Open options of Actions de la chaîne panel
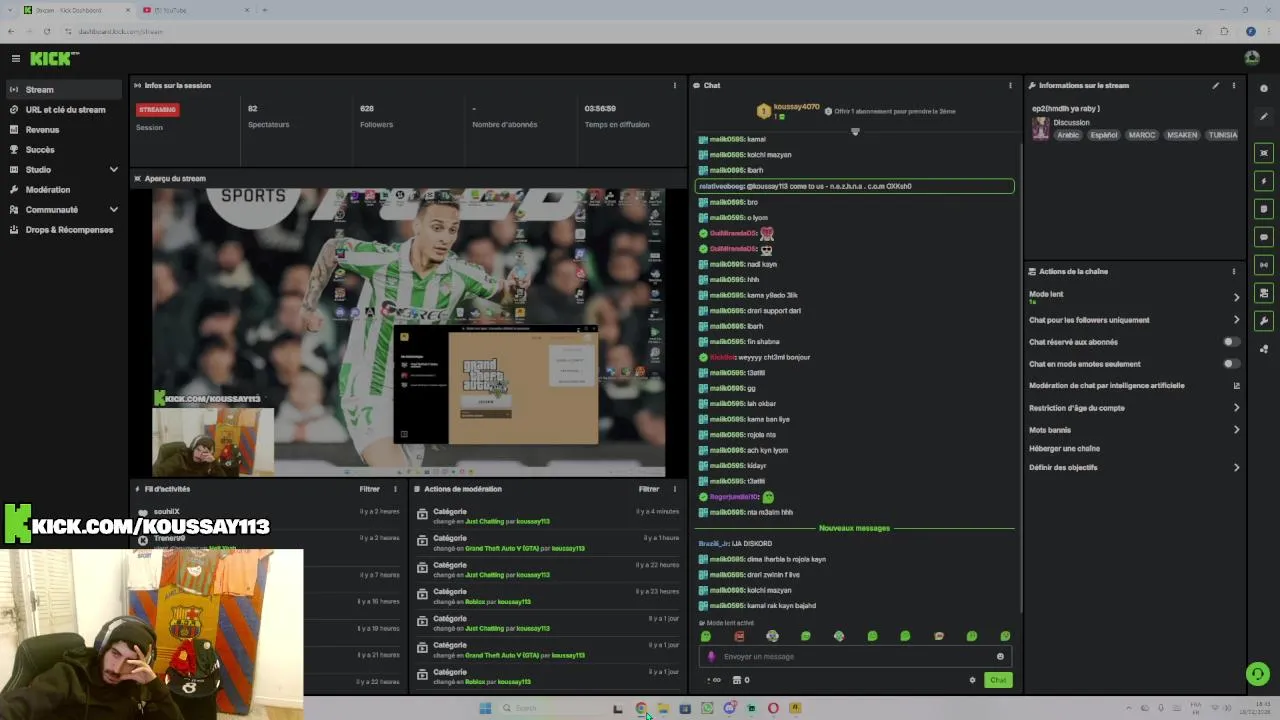1280x720 pixels. 1233,271
